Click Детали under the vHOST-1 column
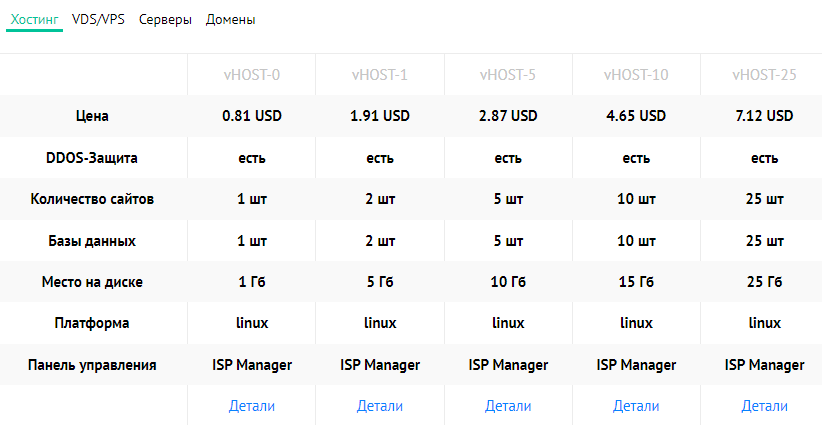 coord(380,406)
